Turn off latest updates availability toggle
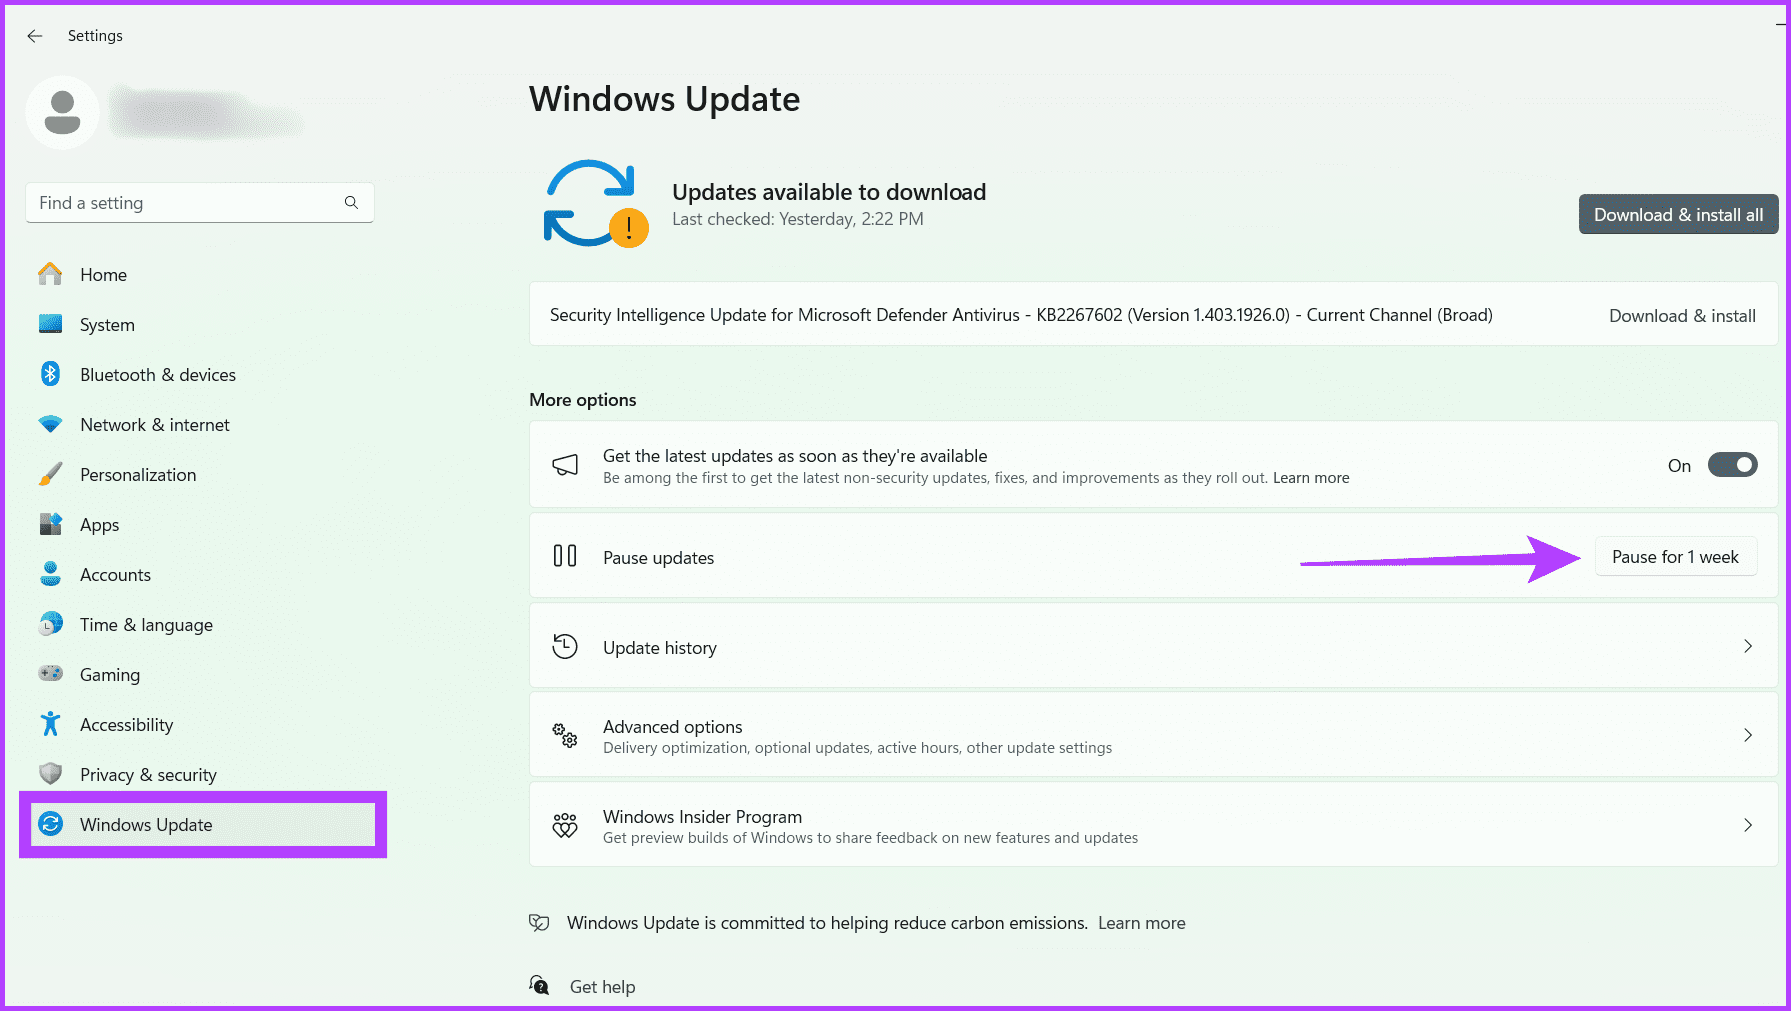Image resolution: width=1791 pixels, height=1011 pixels. click(x=1732, y=464)
